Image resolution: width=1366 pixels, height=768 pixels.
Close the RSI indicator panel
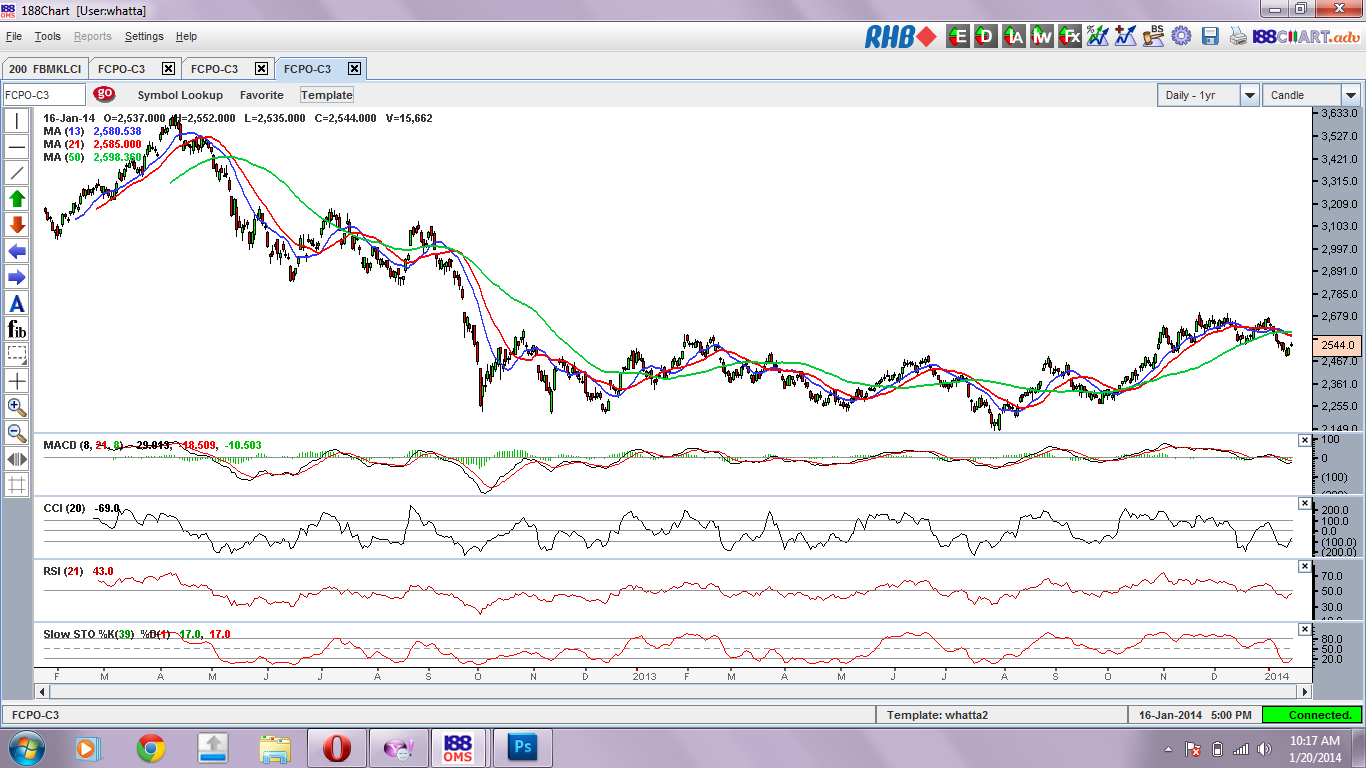tap(1304, 566)
